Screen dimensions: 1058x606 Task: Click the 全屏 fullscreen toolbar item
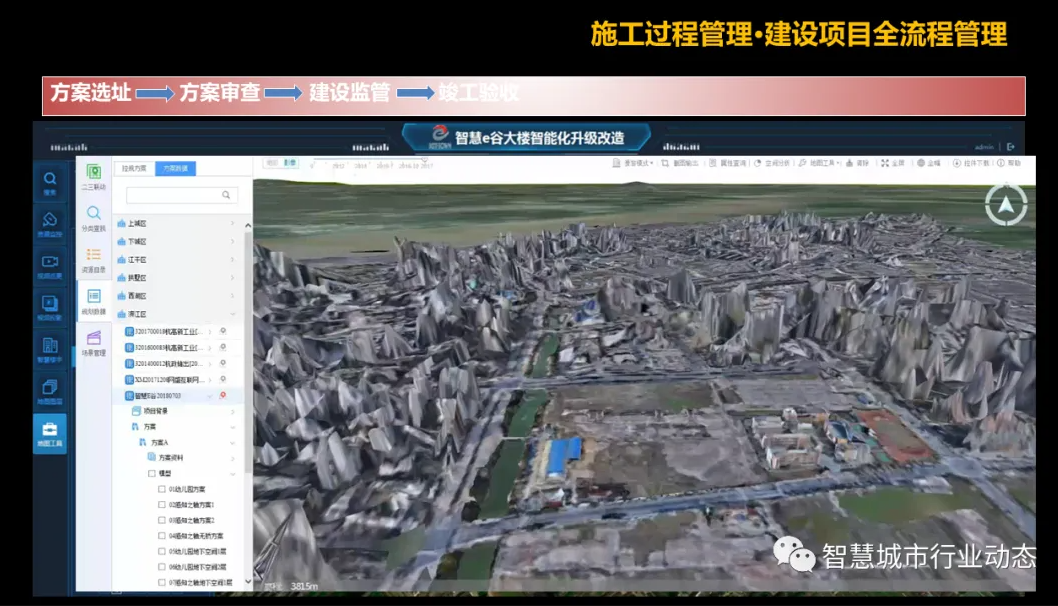[x=893, y=163]
